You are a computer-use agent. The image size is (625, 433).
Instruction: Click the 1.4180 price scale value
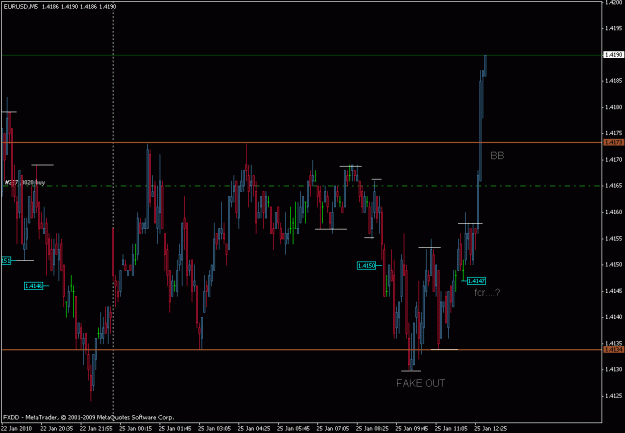click(613, 107)
